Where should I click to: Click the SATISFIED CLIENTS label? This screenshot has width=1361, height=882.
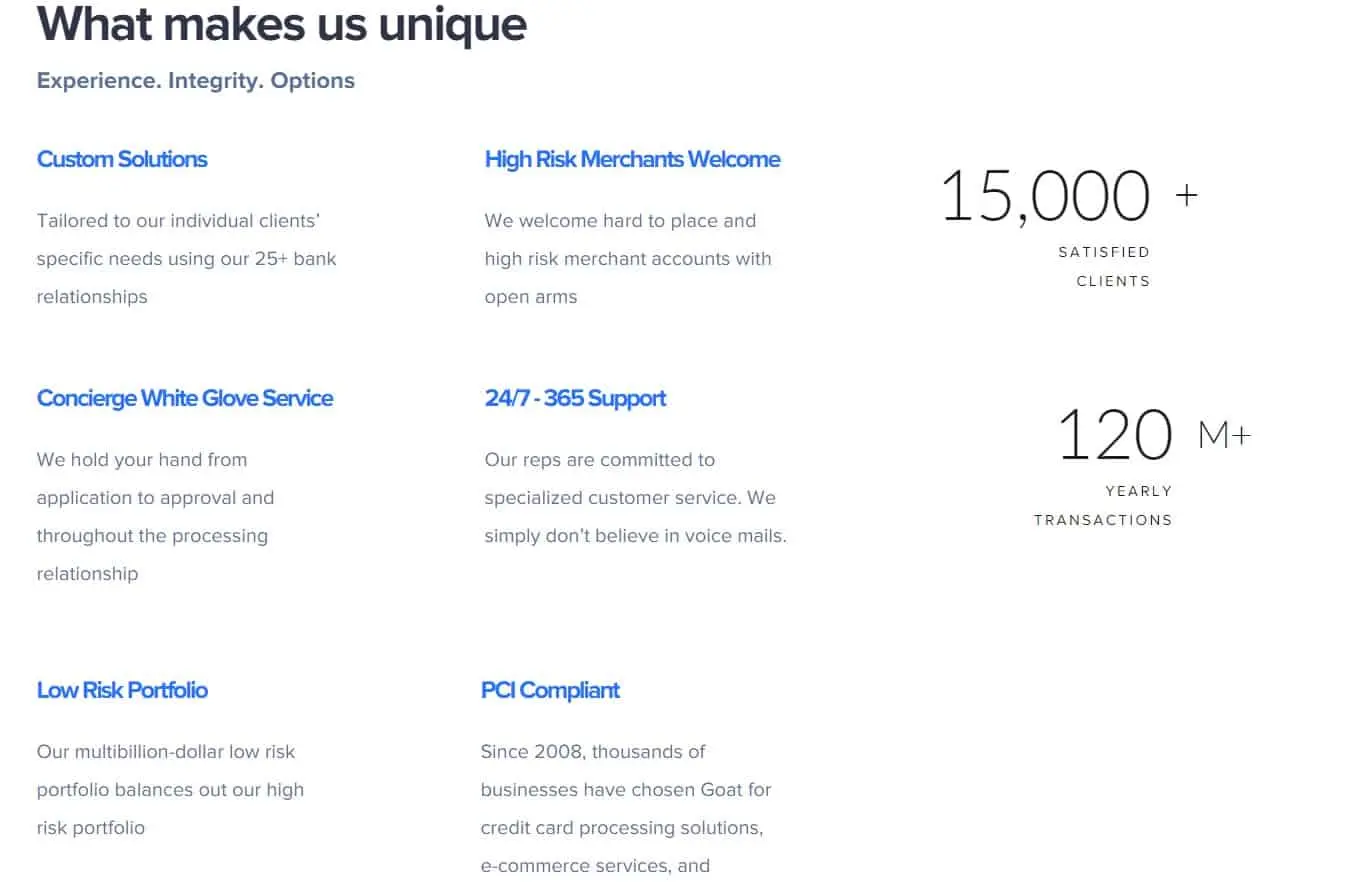click(1104, 266)
